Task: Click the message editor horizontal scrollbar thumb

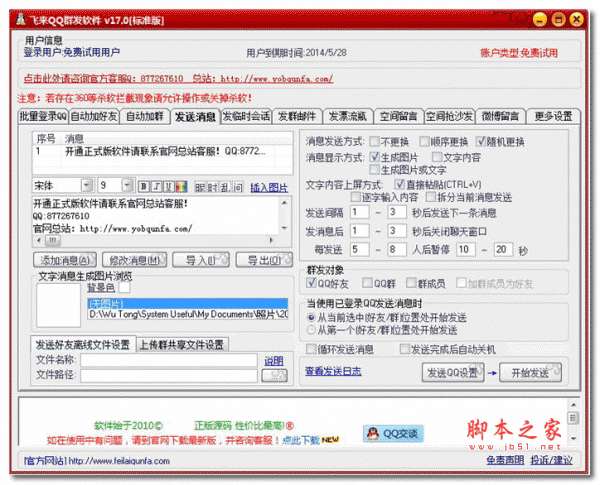Action: click(x=52, y=240)
